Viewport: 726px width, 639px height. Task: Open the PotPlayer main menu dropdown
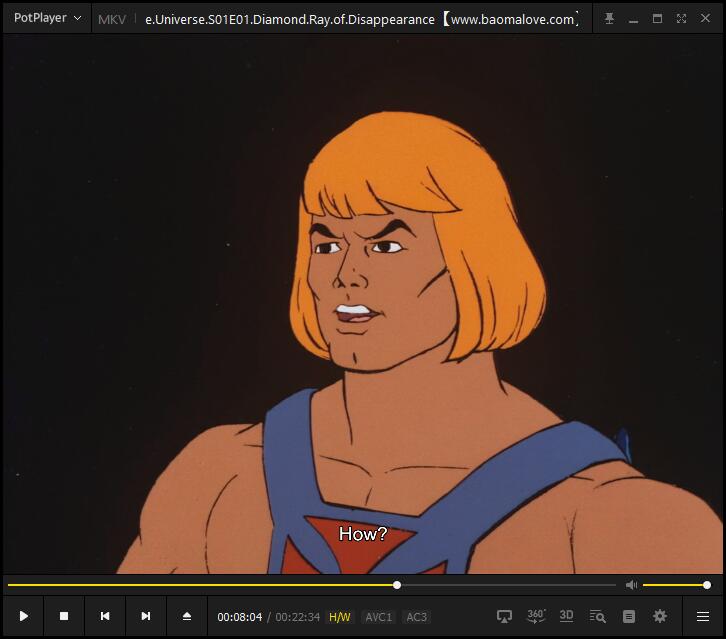[x=47, y=18]
